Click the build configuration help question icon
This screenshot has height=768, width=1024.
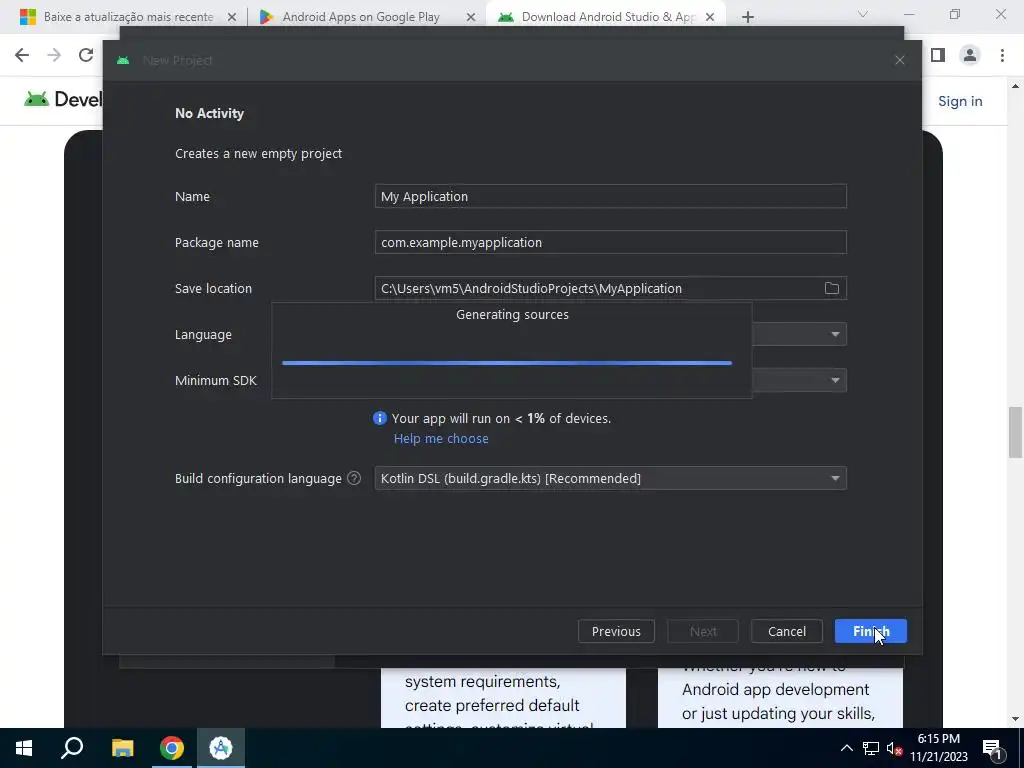(354, 478)
